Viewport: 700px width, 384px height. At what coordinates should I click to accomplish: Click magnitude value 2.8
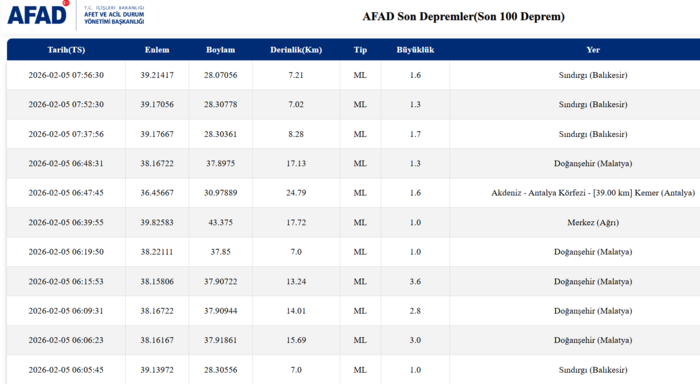tap(415, 311)
